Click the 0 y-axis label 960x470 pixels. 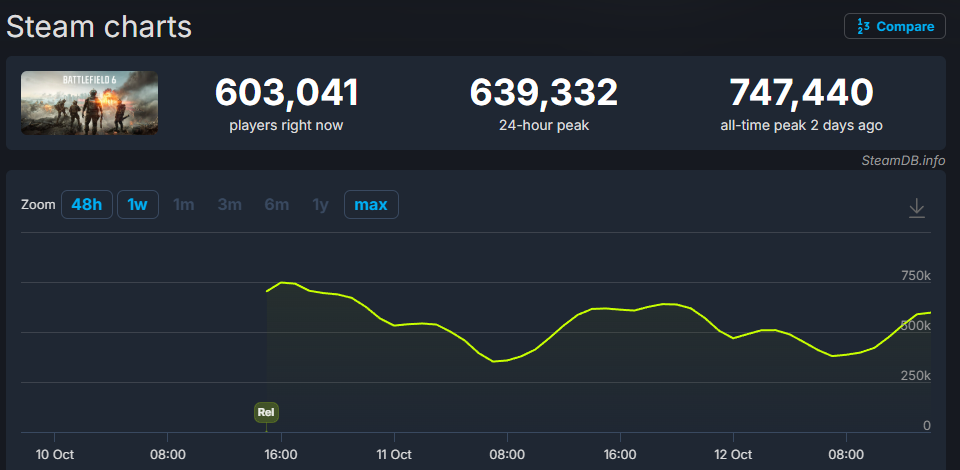click(x=927, y=425)
